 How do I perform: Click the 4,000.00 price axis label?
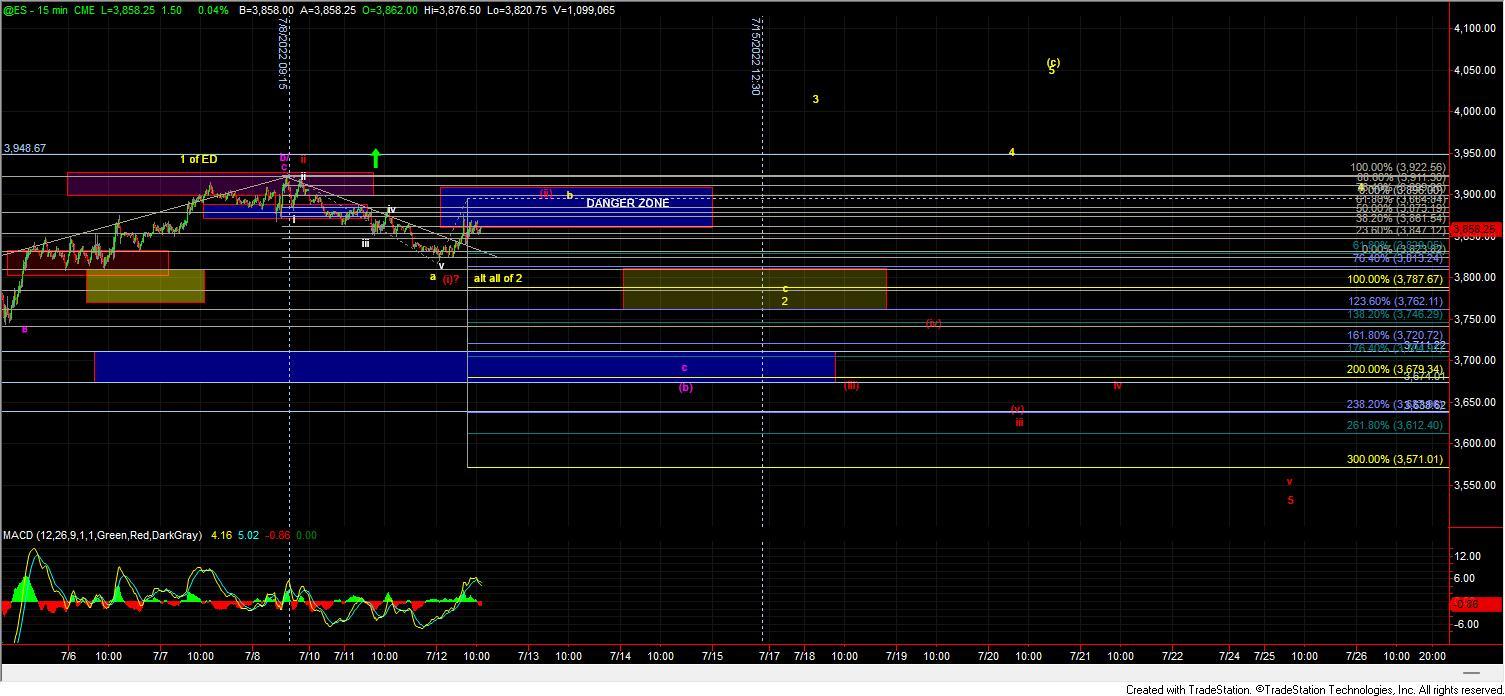tap(1476, 111)
